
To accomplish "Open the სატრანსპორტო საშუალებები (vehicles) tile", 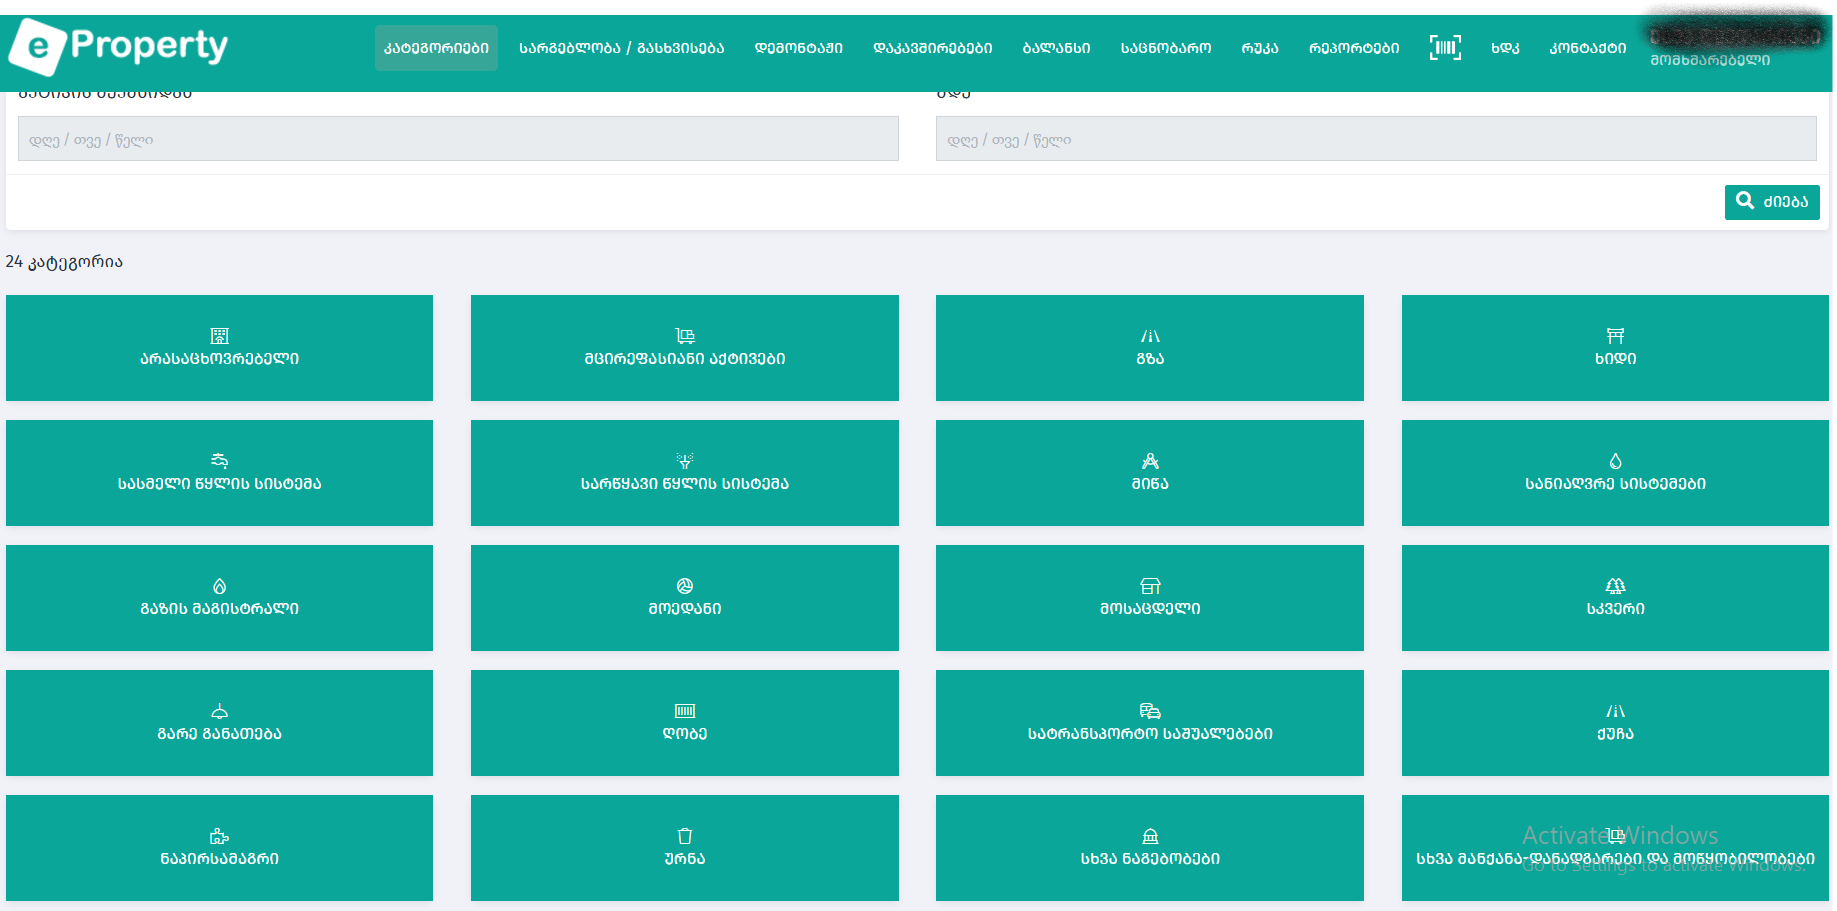I will point(1149,723).
